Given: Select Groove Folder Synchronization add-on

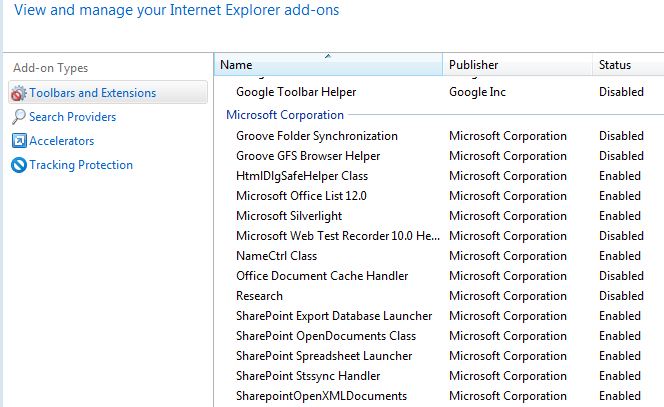Looking at the screenshot, I should (x=317, y=136).
